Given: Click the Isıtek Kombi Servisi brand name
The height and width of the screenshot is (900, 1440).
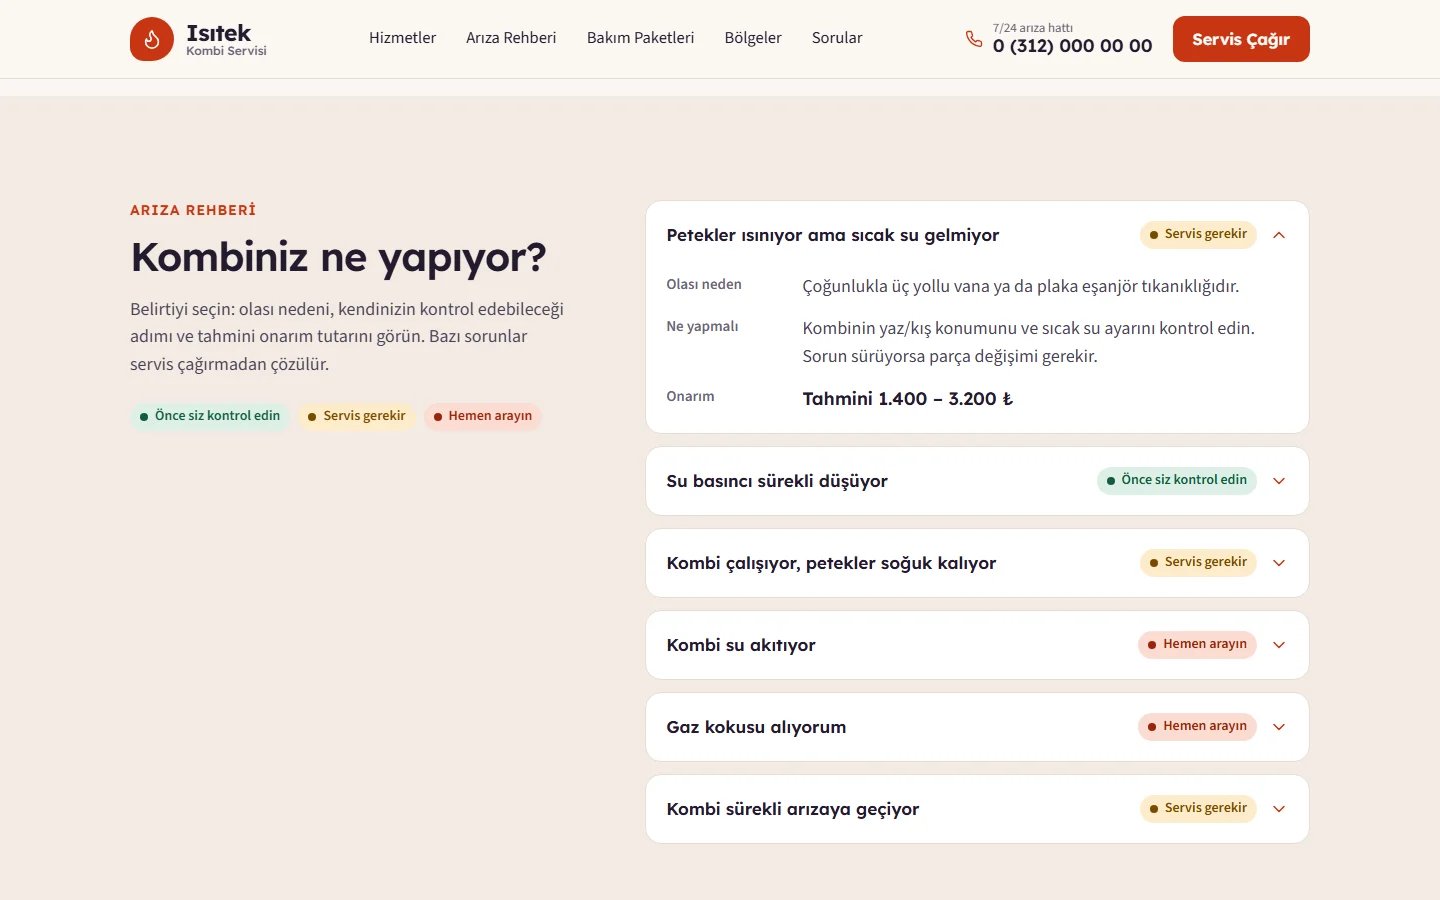Looking at the screenshot, I should tap(226, 39).
